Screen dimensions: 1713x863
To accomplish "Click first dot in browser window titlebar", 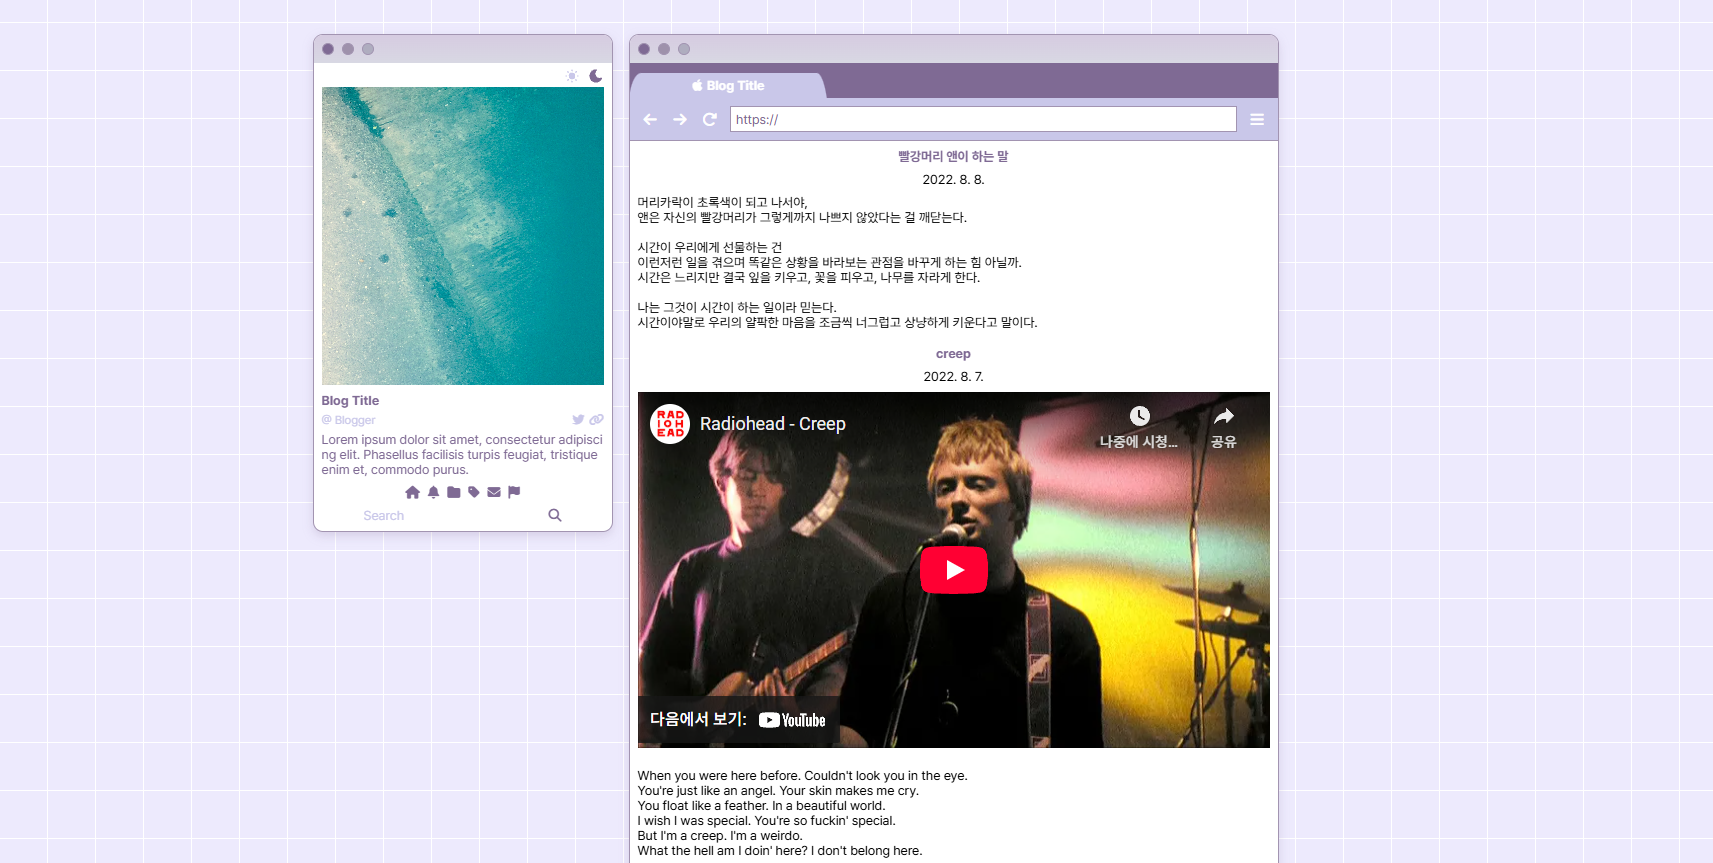I will 644,49.
